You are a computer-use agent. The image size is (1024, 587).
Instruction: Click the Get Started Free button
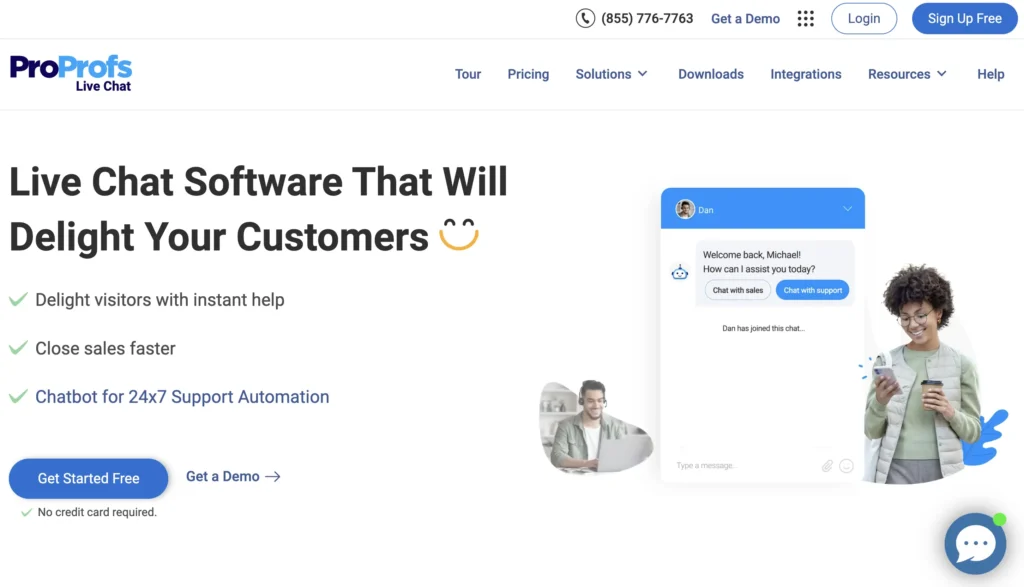pos(88,478)
